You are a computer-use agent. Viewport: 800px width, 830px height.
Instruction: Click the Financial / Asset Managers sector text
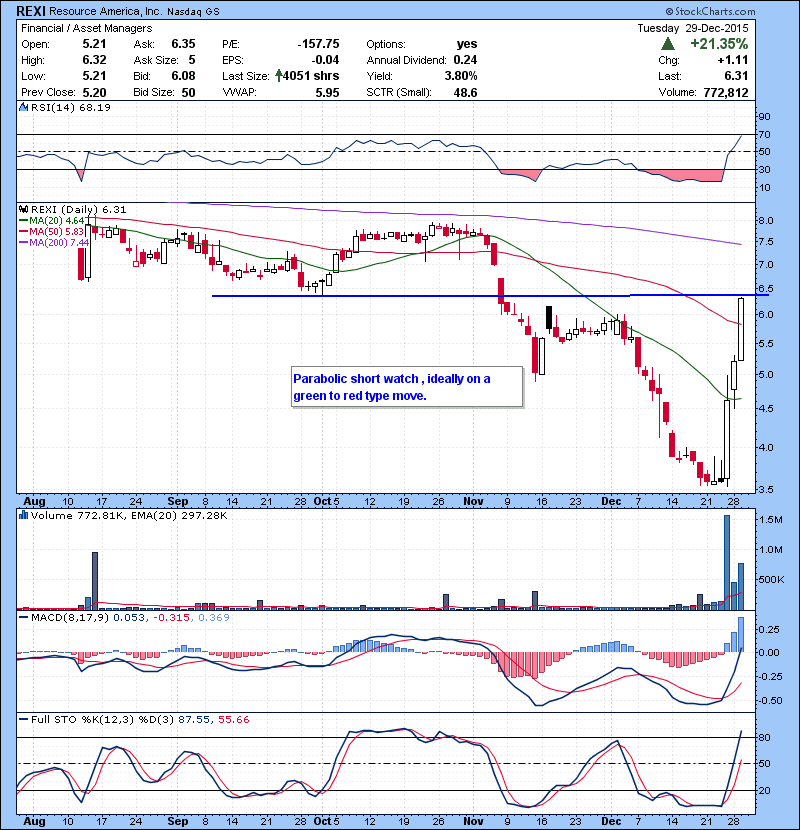pyautogui.click(x=86, y=28)
